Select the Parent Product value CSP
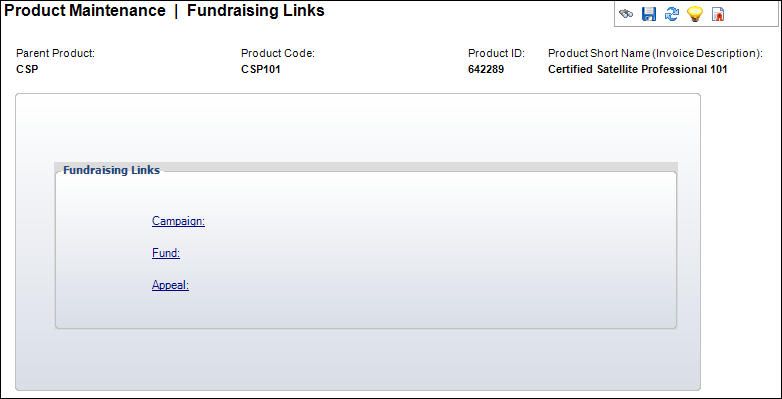This screenshot has height=399, width=782. tap(27, 69)
